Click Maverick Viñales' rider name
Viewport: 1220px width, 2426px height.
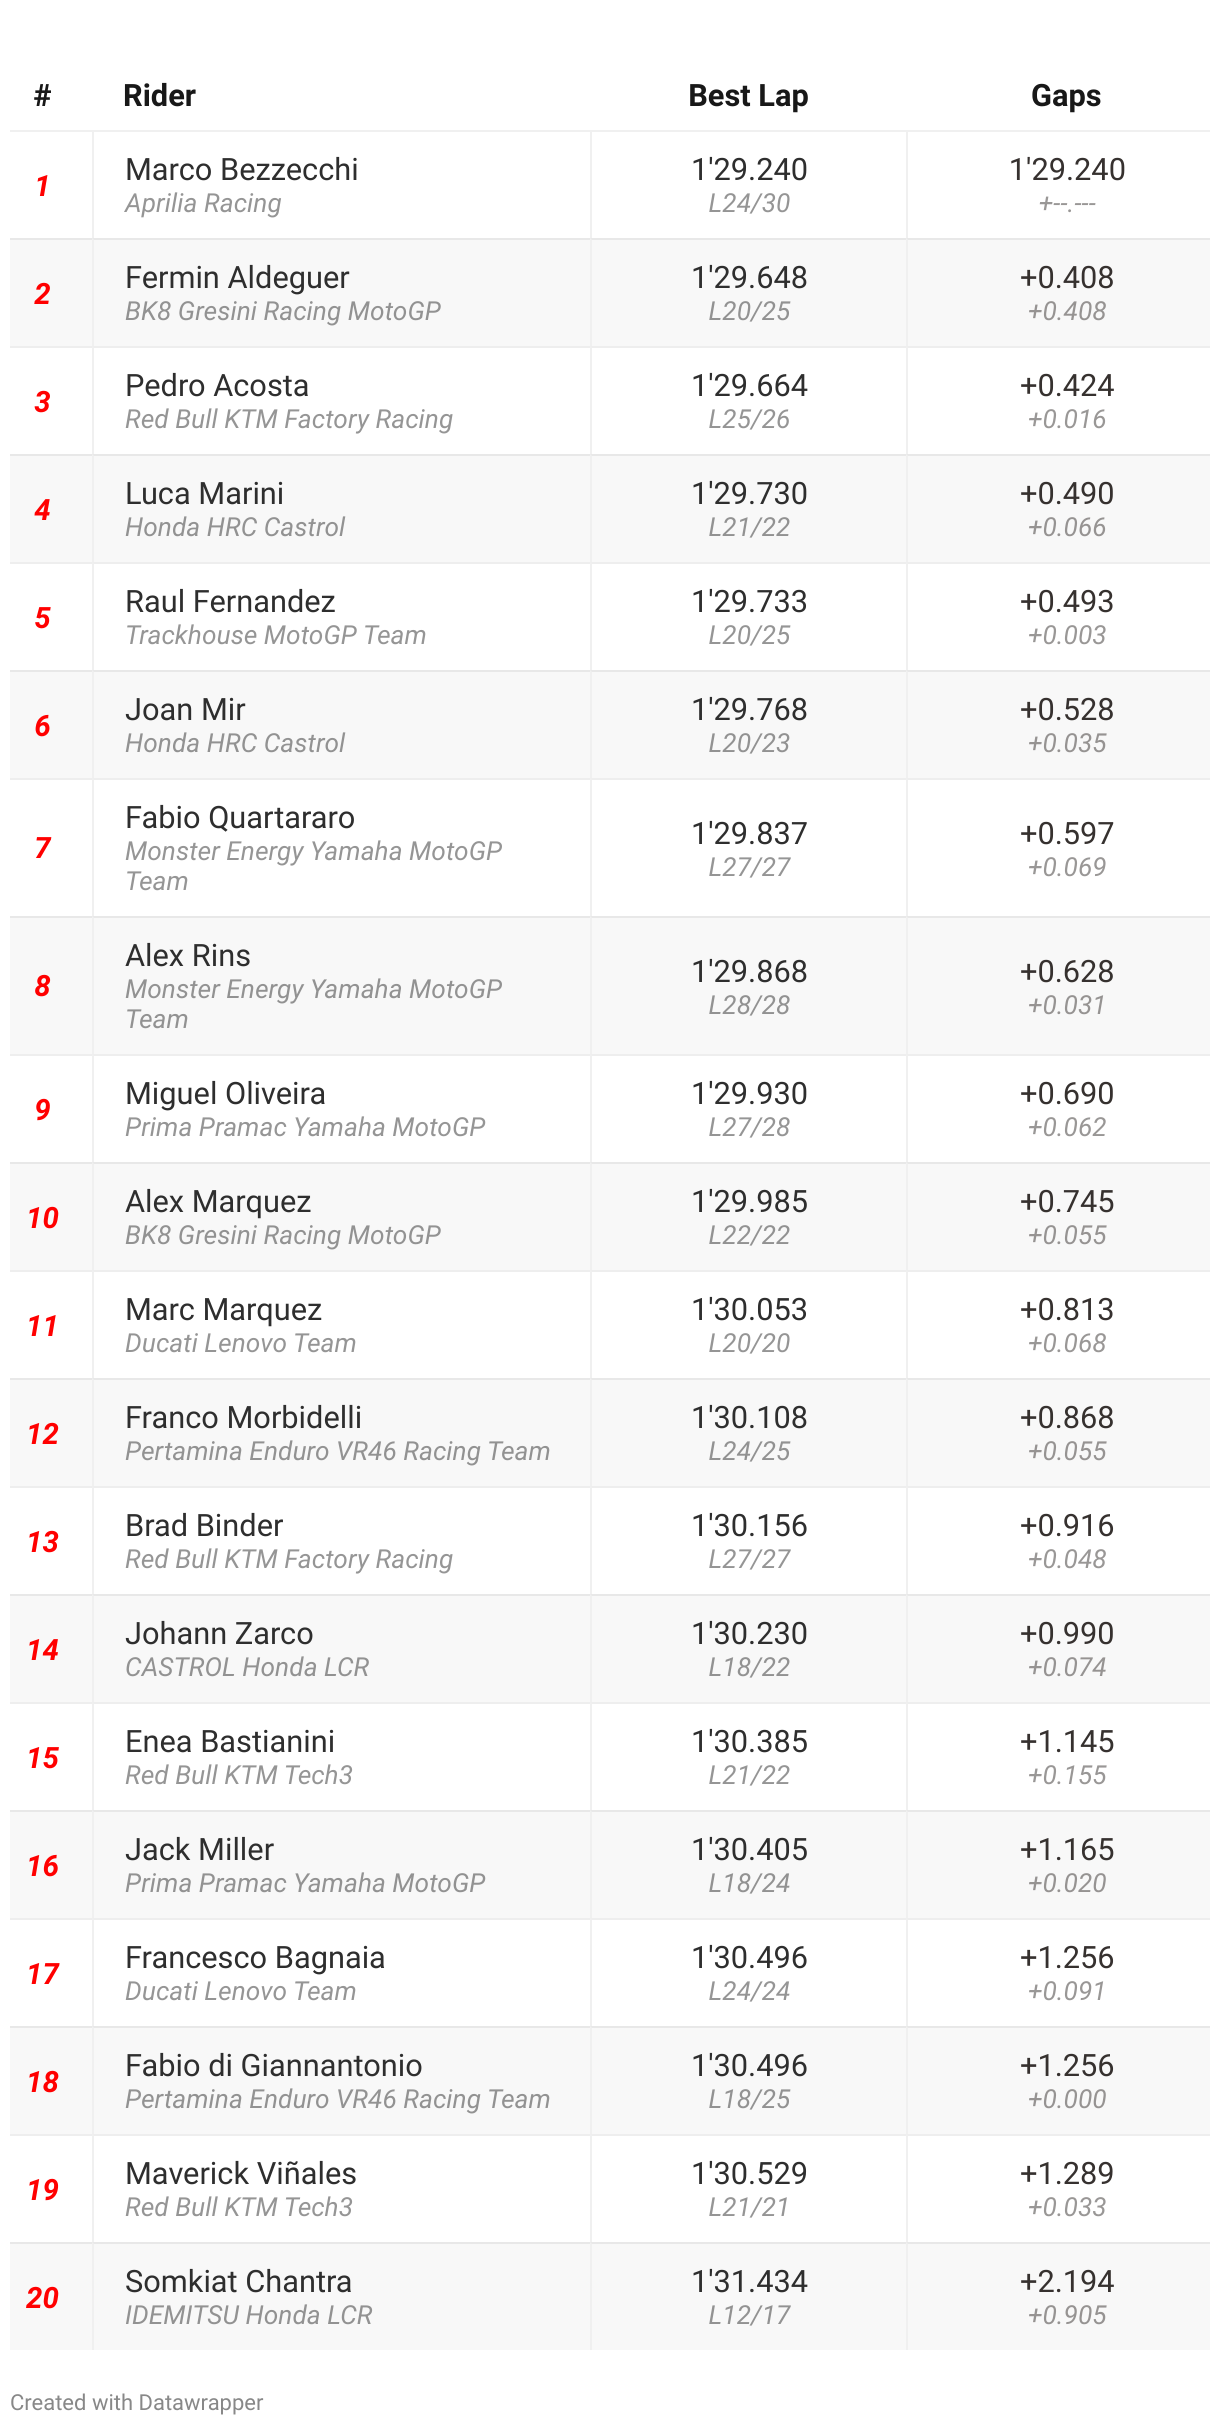[240, 2174]
